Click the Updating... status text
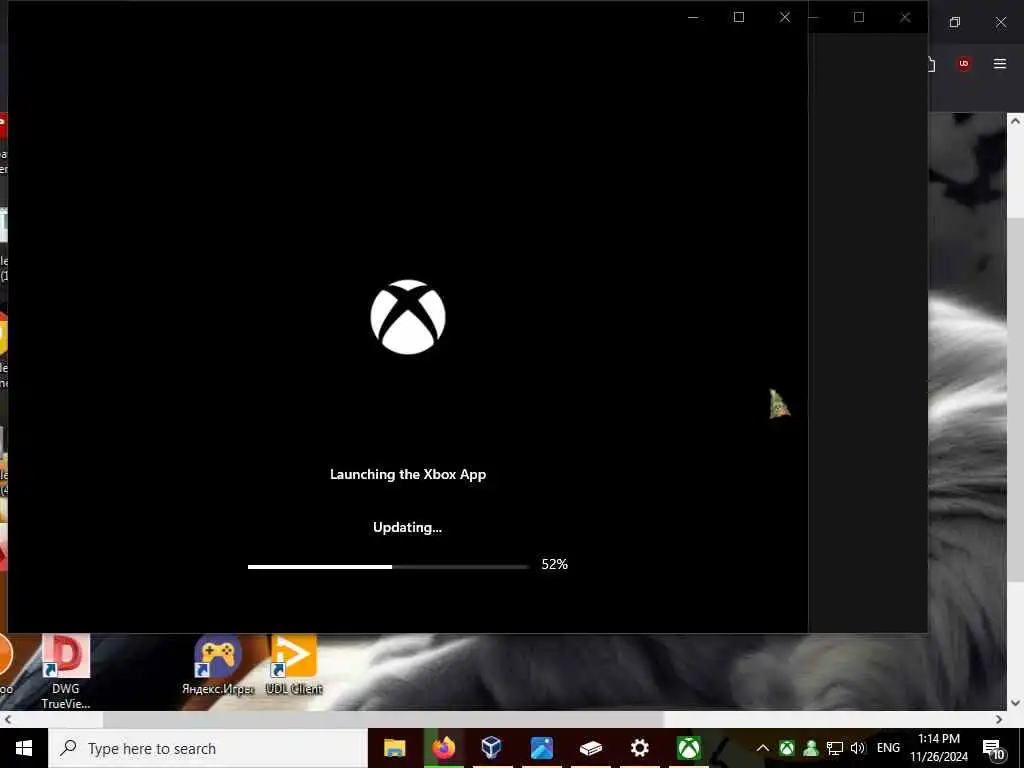1024x768 pixels. tap(408, 528)
